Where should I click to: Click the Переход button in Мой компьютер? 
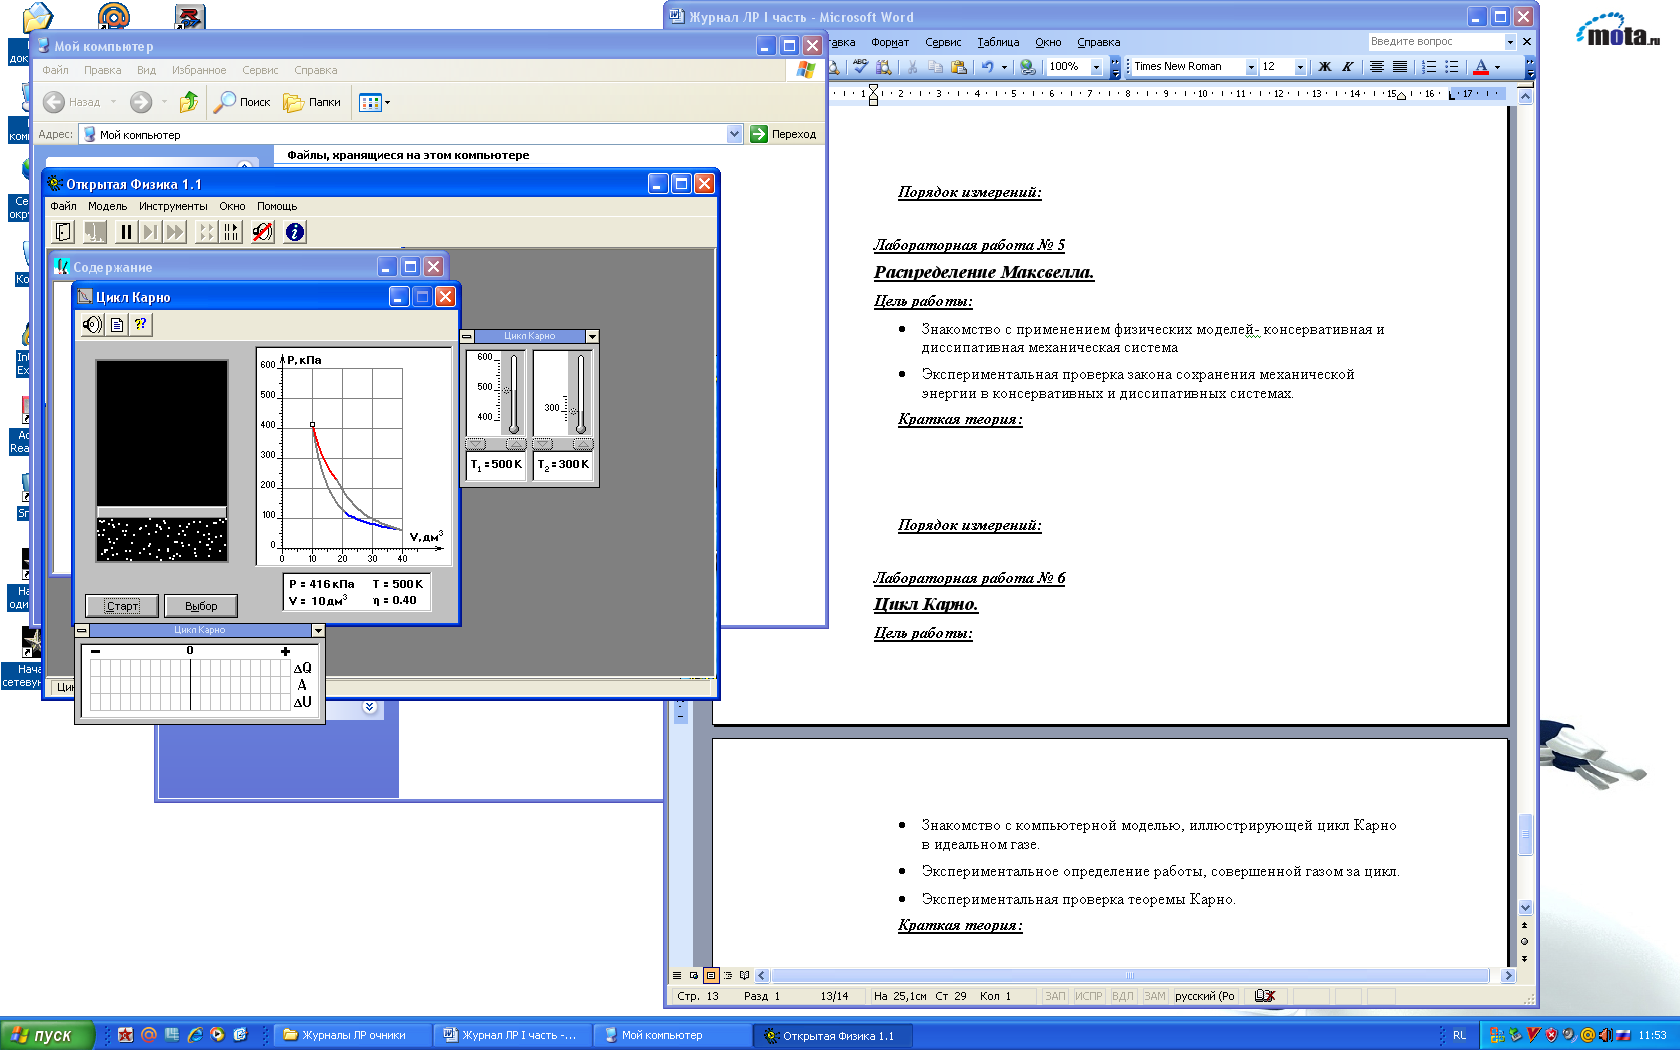click(x=784, y=134)
